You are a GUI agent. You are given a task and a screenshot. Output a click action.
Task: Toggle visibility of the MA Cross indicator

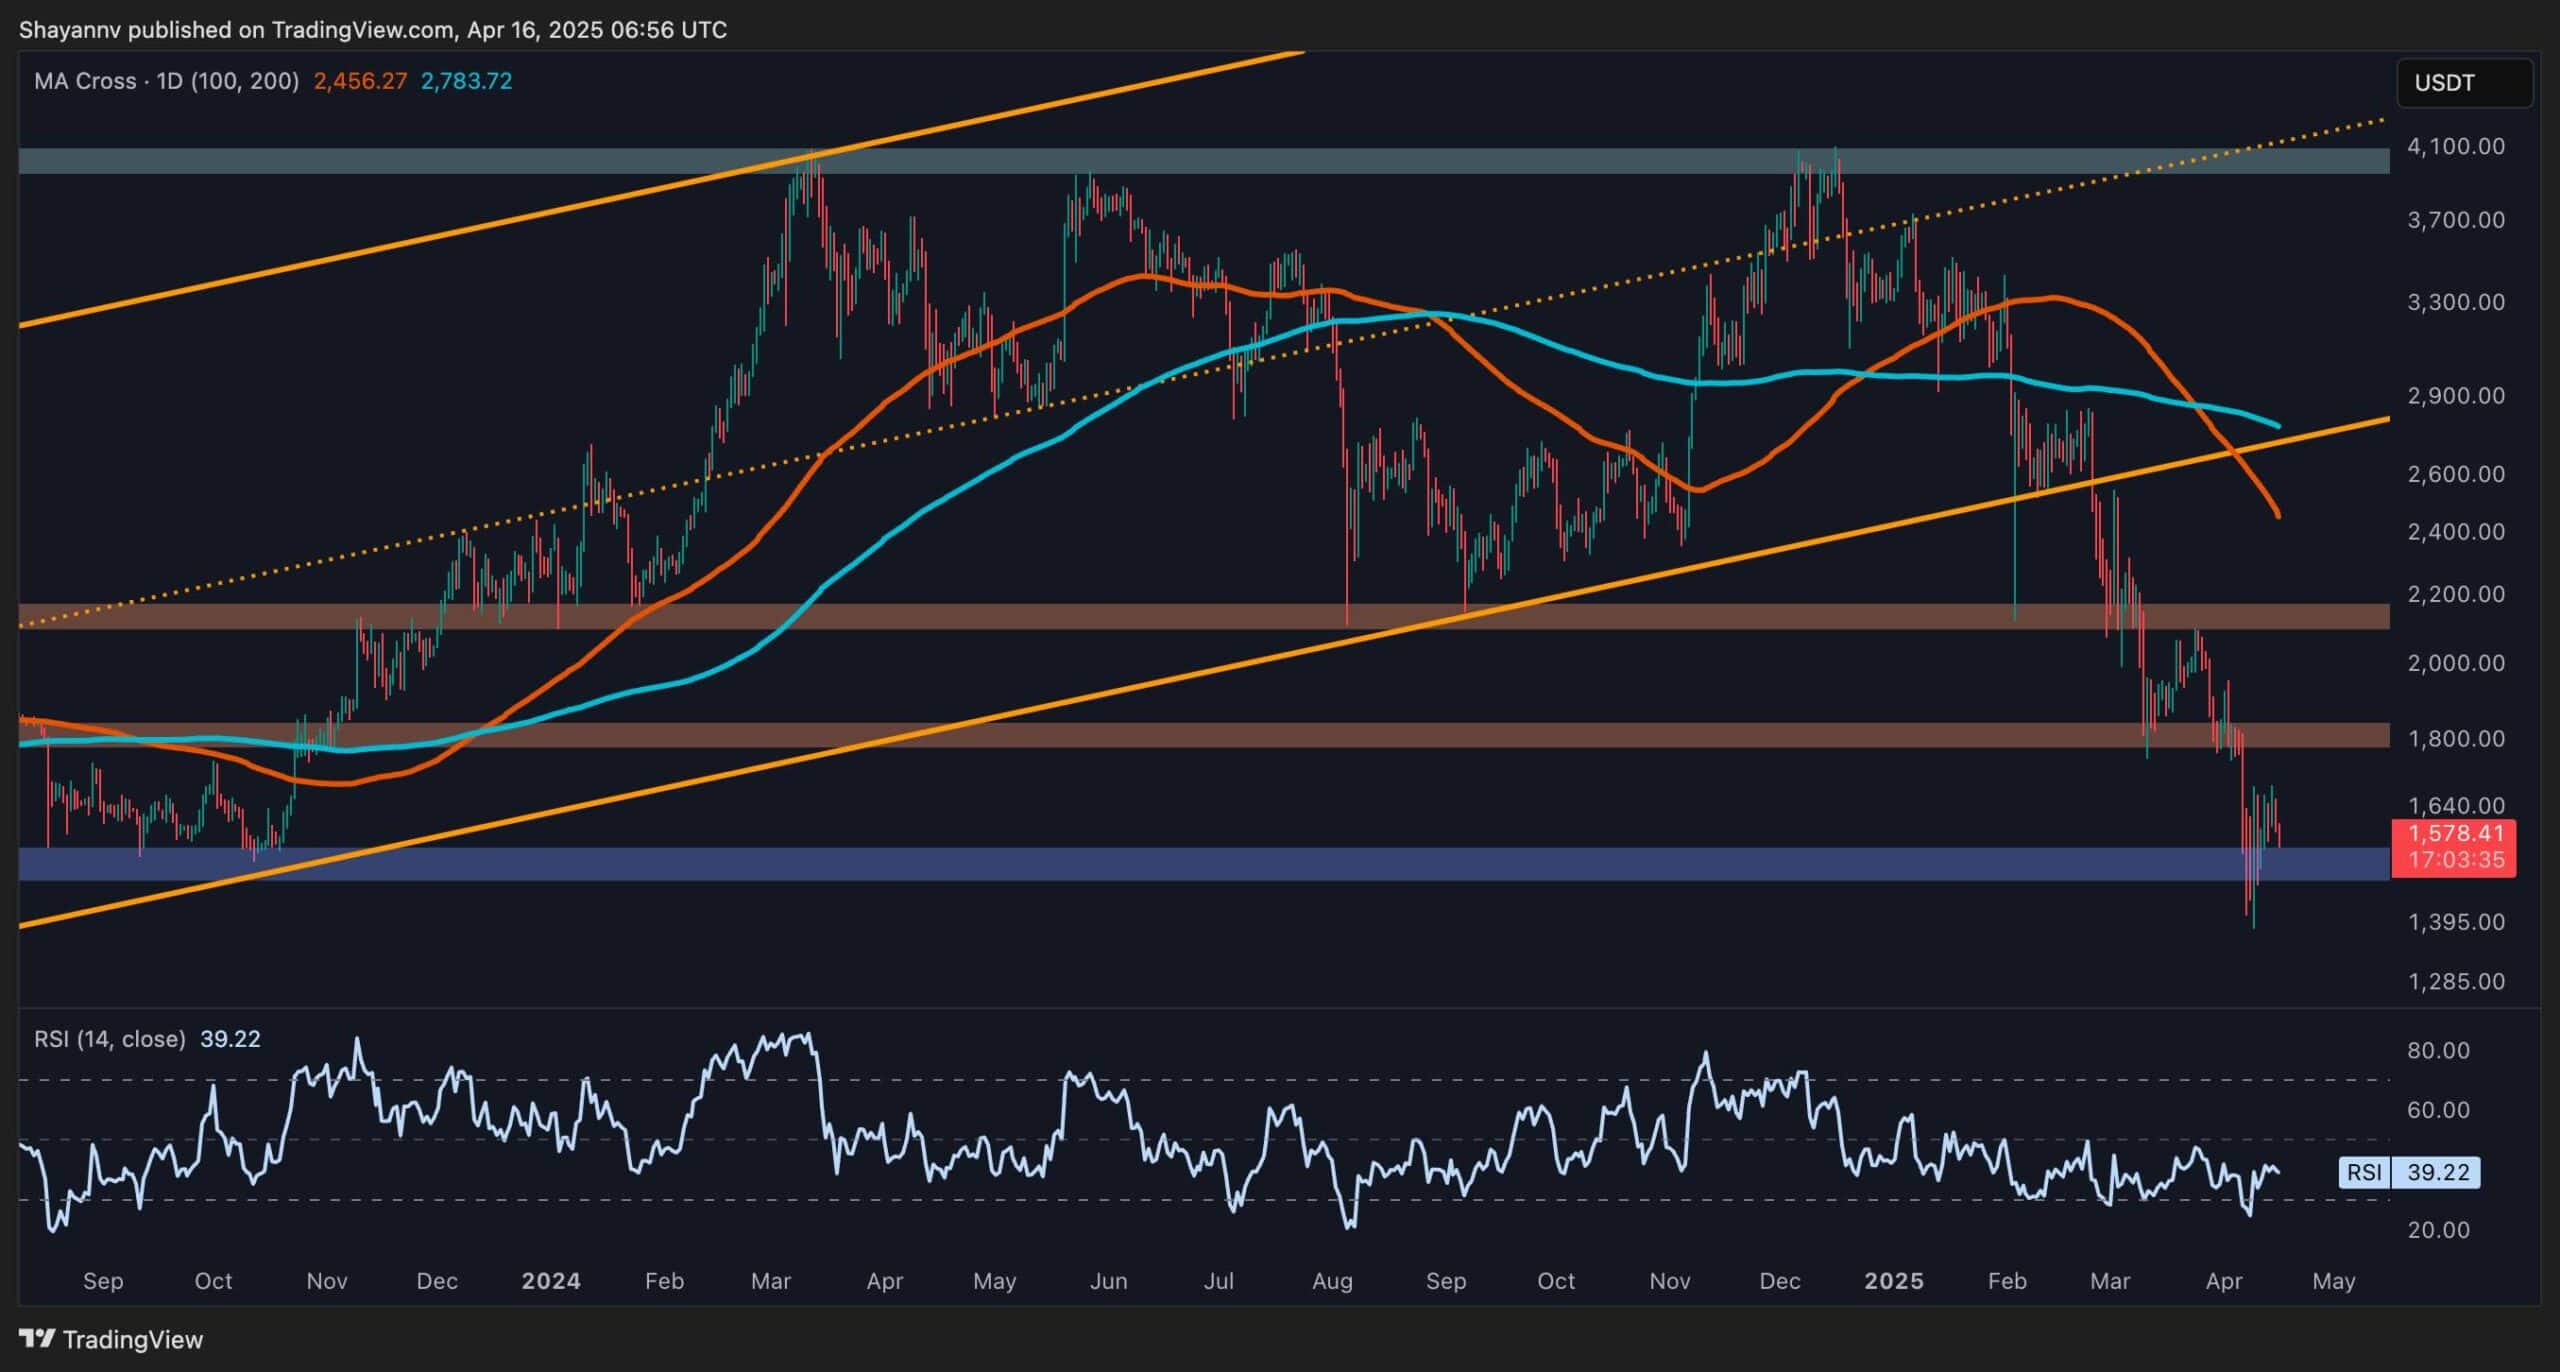point(85,81)
